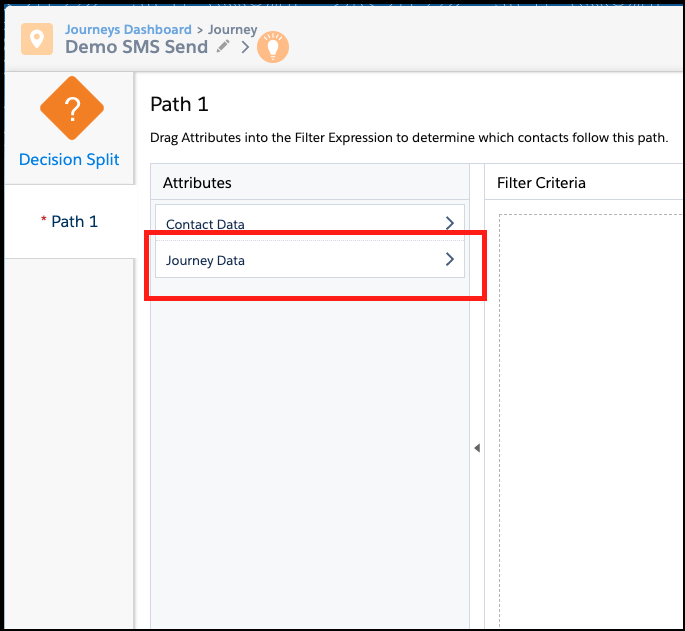Click the Attributes panel header
This screenshot has height=631, width=685.
310,182
